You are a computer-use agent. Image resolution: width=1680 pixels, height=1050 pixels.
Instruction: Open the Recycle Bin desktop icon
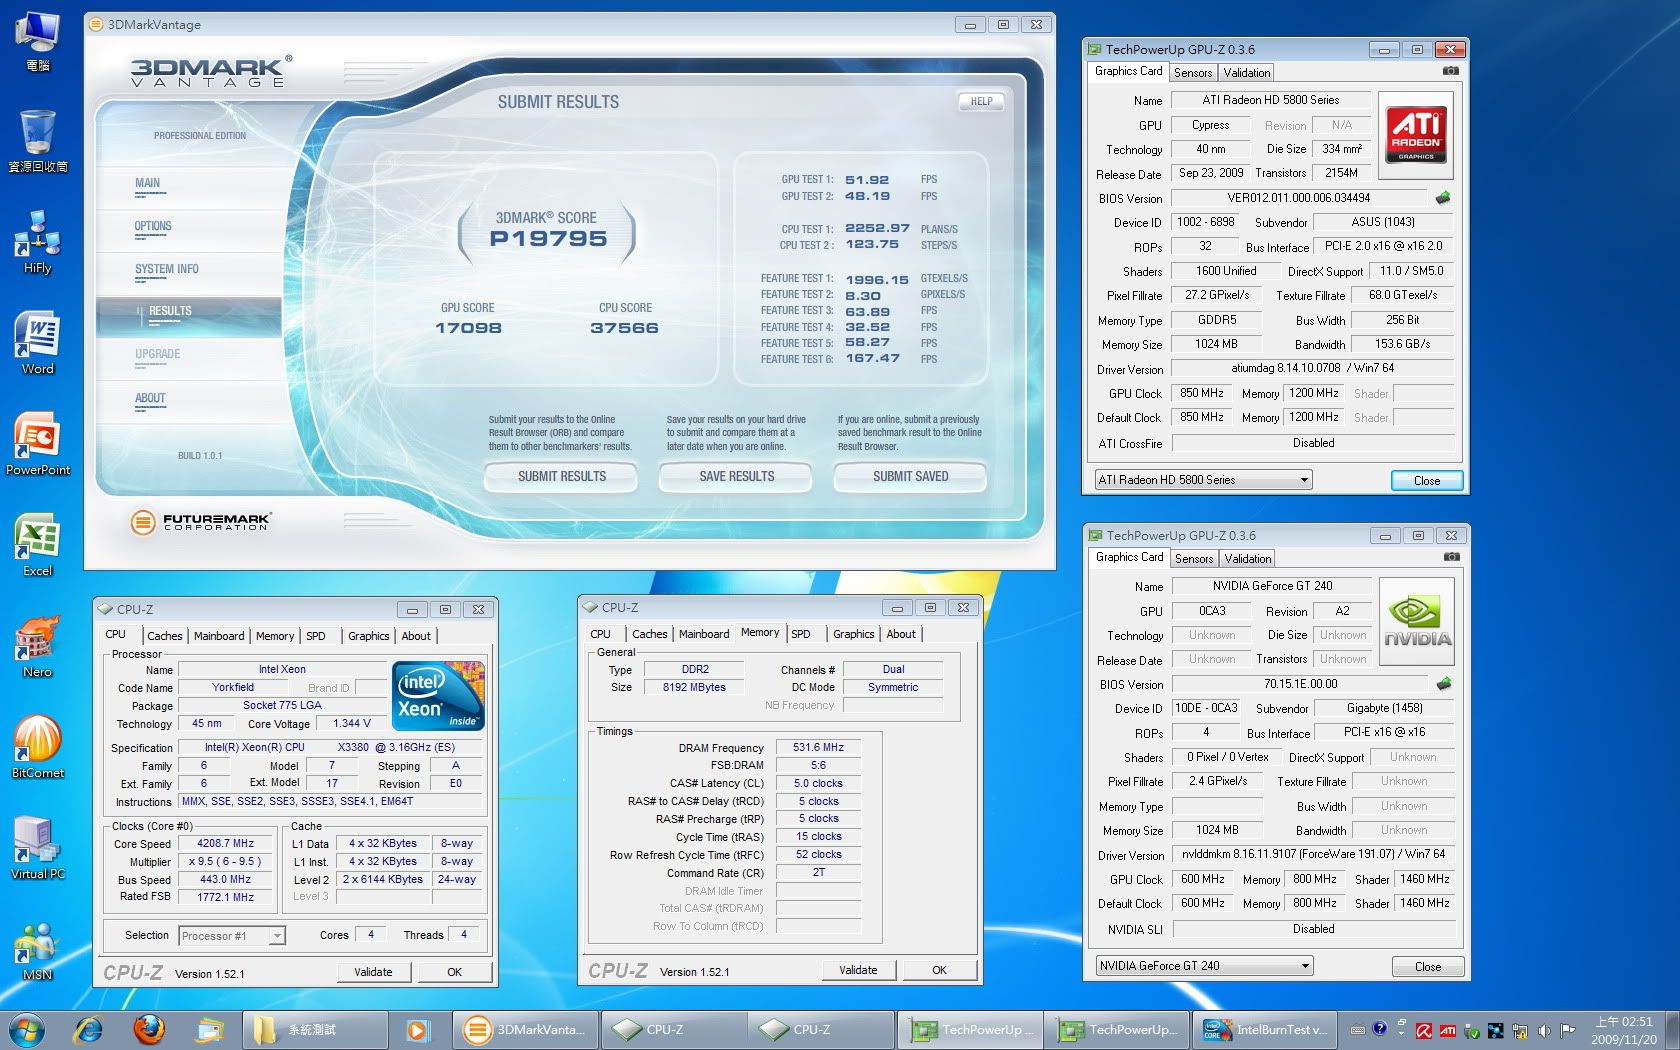37,140
